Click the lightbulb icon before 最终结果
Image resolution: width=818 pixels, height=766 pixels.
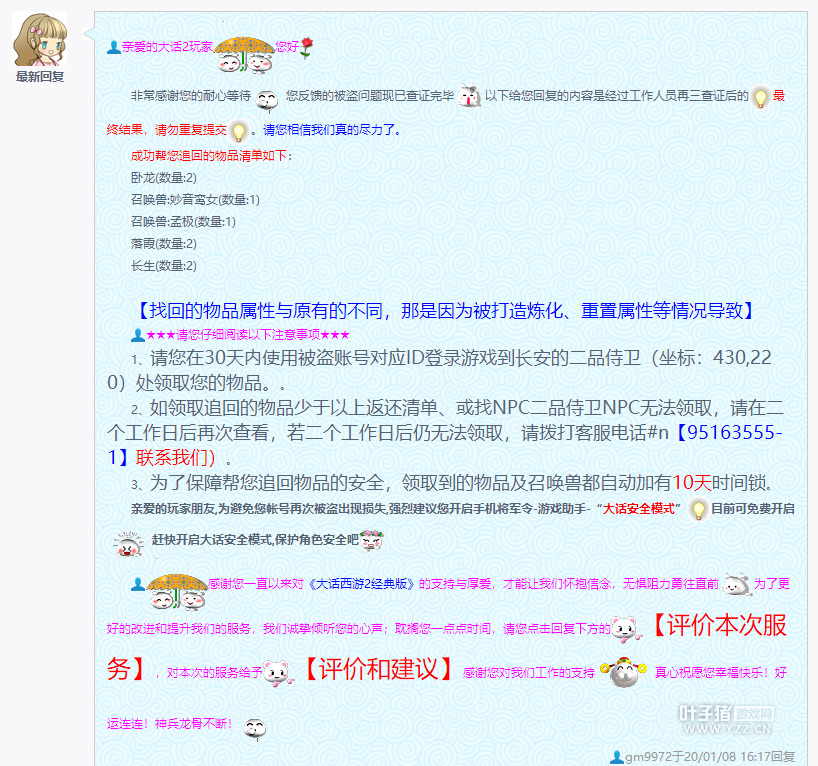coord(760,98)
